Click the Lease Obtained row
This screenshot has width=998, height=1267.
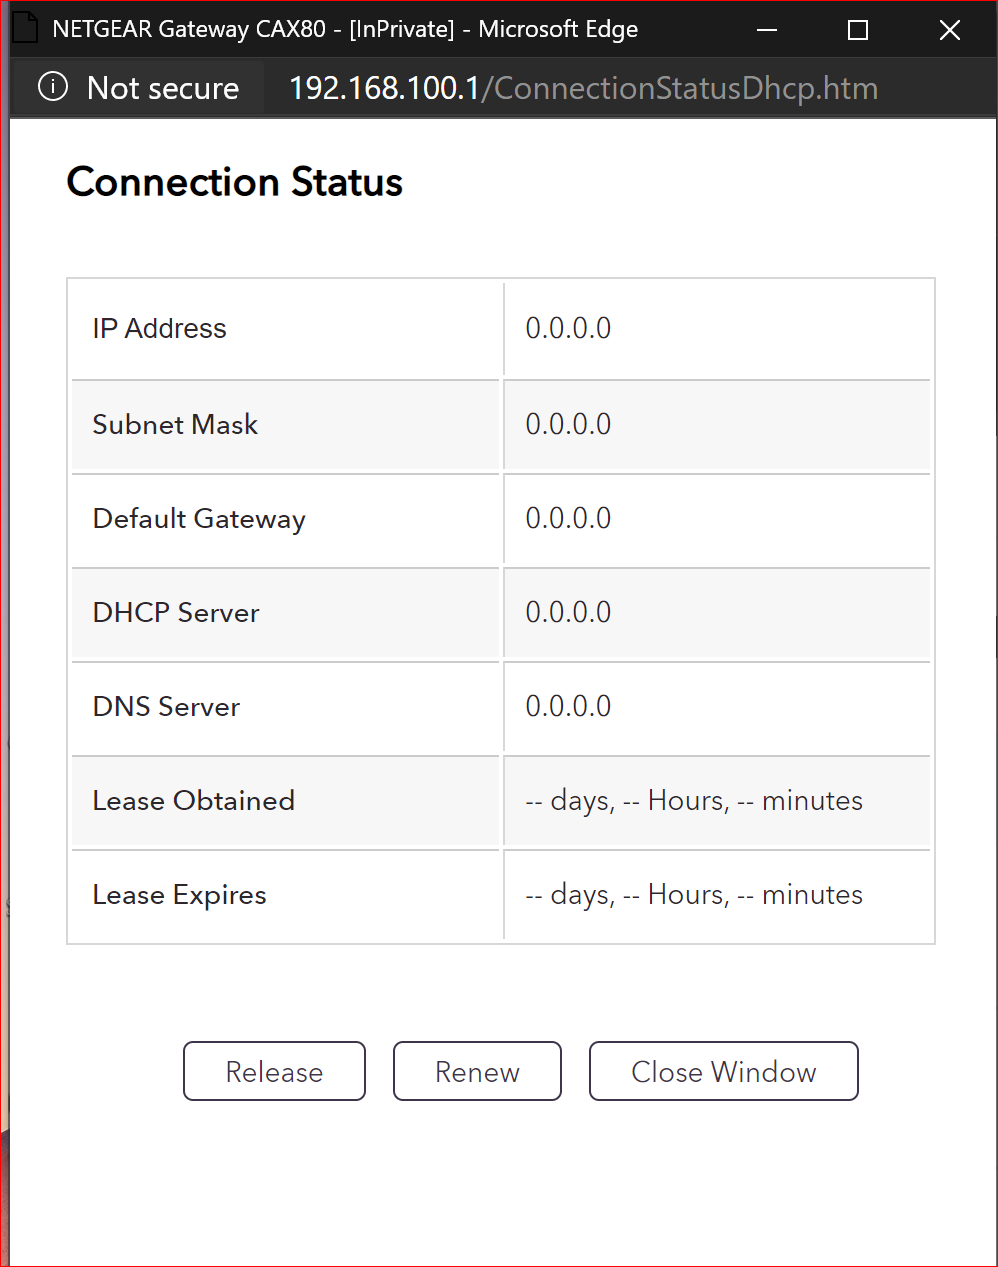coord(193,800)
